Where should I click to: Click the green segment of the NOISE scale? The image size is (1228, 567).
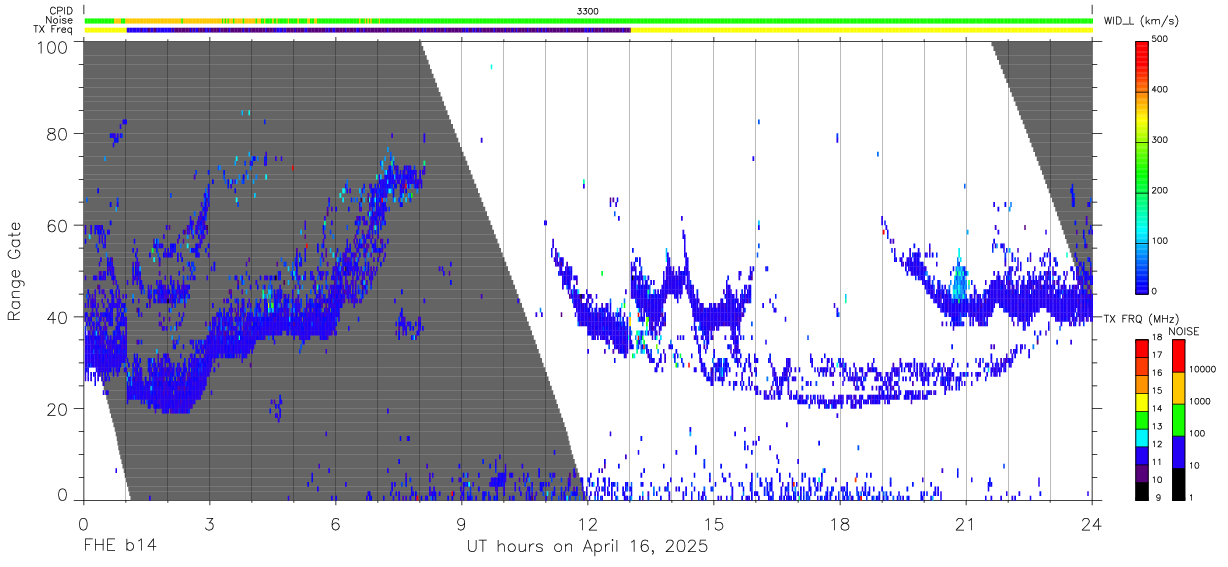1178,419
